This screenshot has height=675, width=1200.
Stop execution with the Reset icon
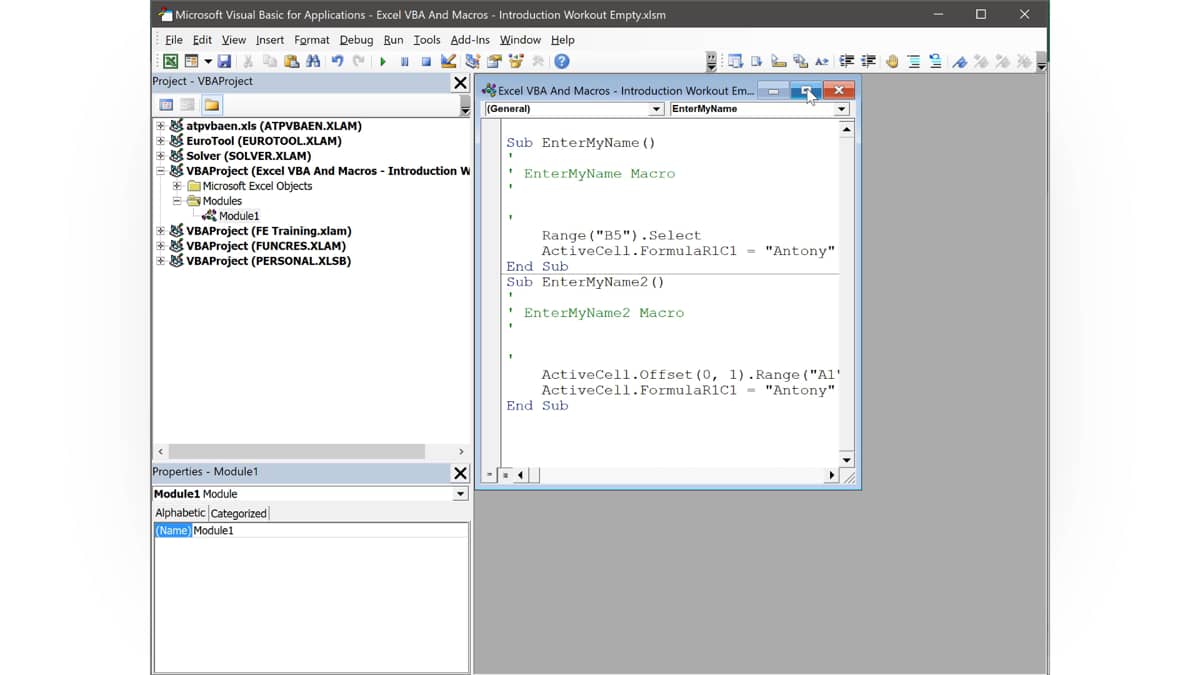[x=426, y=61]
